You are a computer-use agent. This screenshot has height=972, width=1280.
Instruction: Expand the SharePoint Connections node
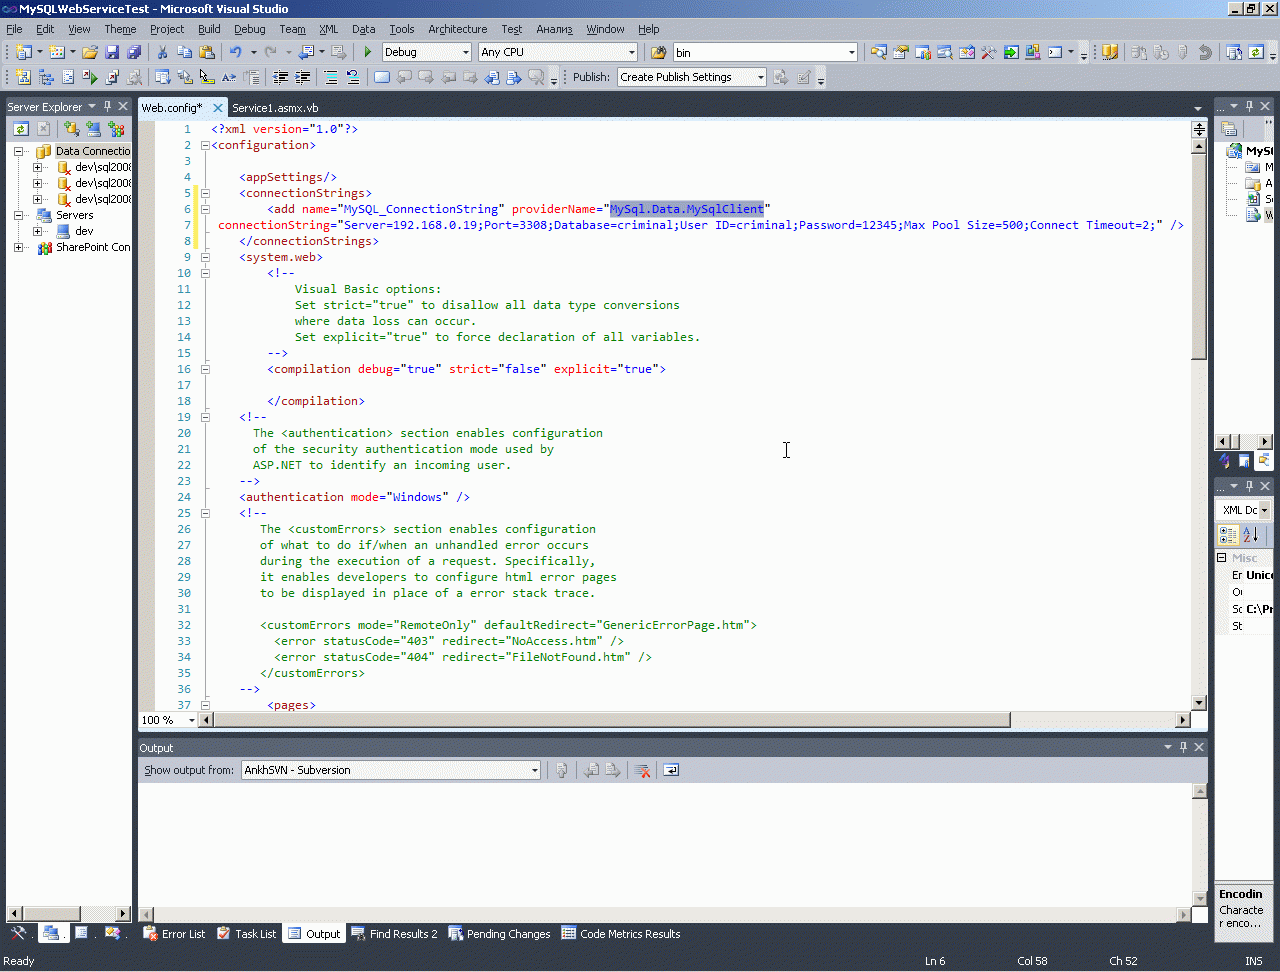(19, 247)
